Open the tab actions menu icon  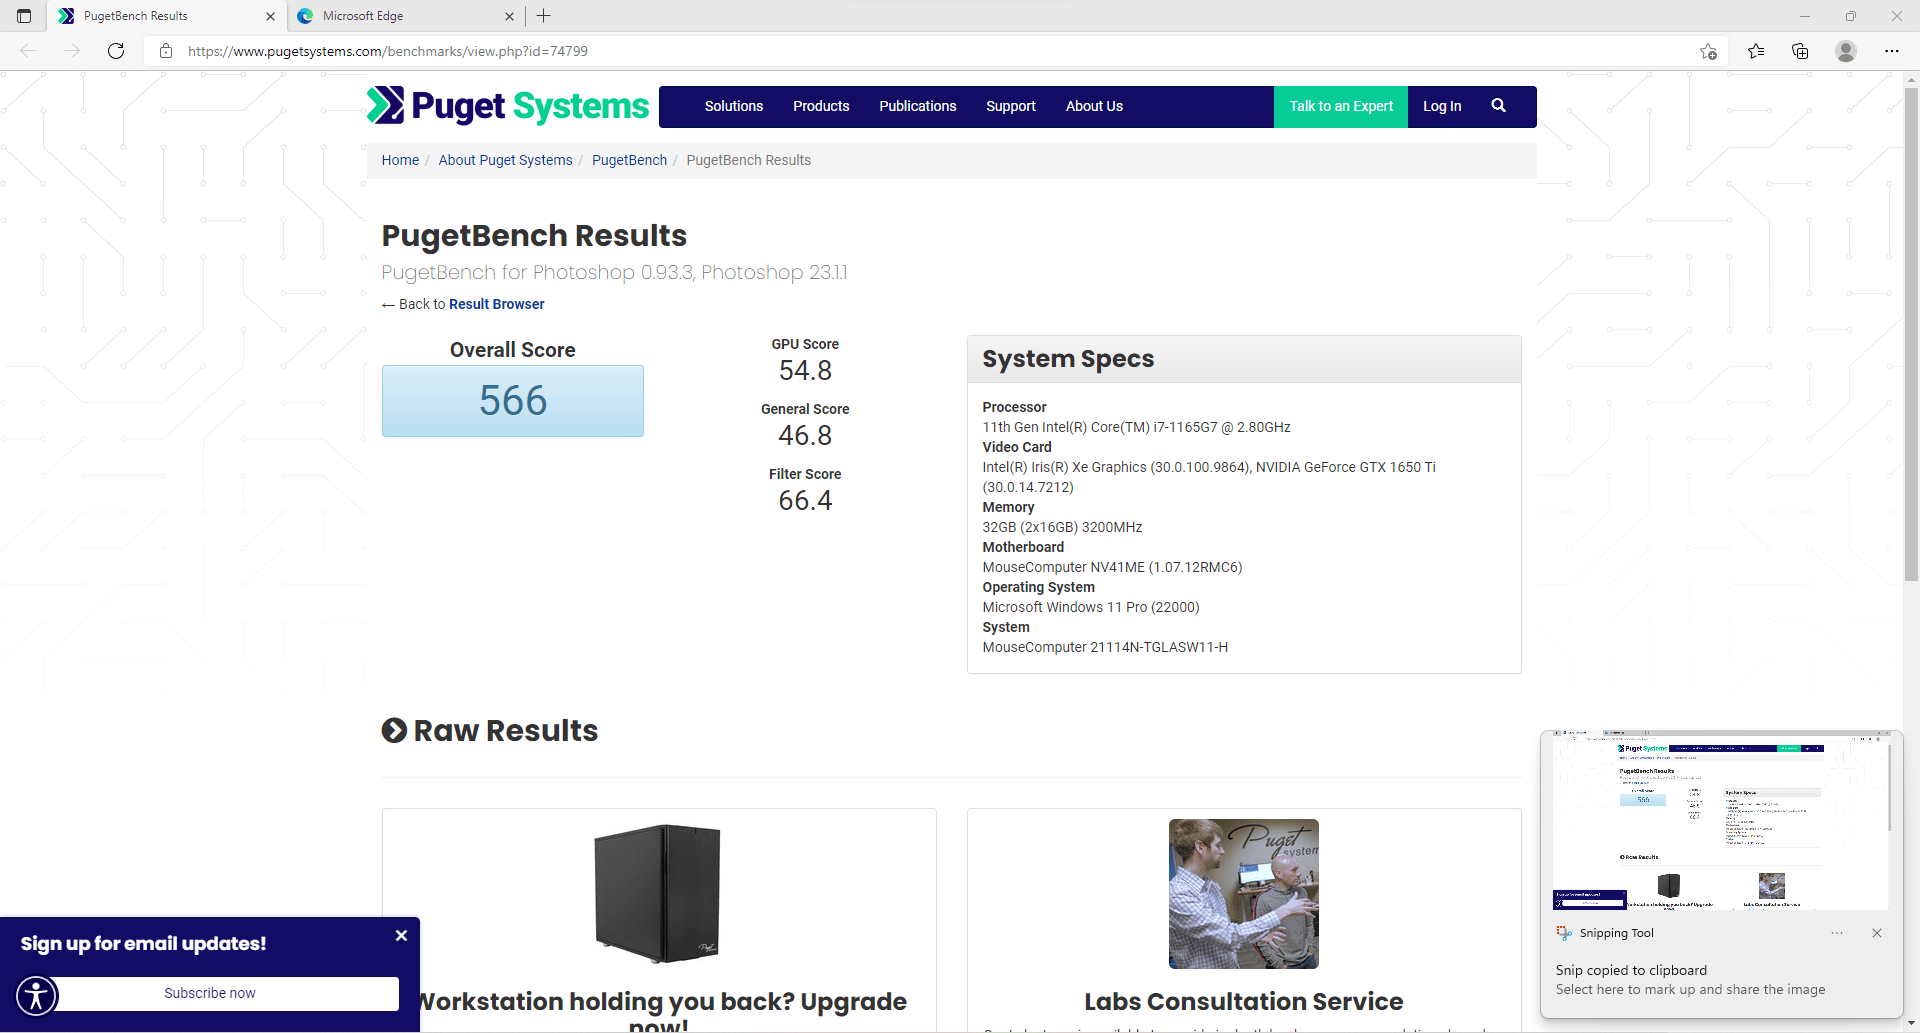click(24, 16)
